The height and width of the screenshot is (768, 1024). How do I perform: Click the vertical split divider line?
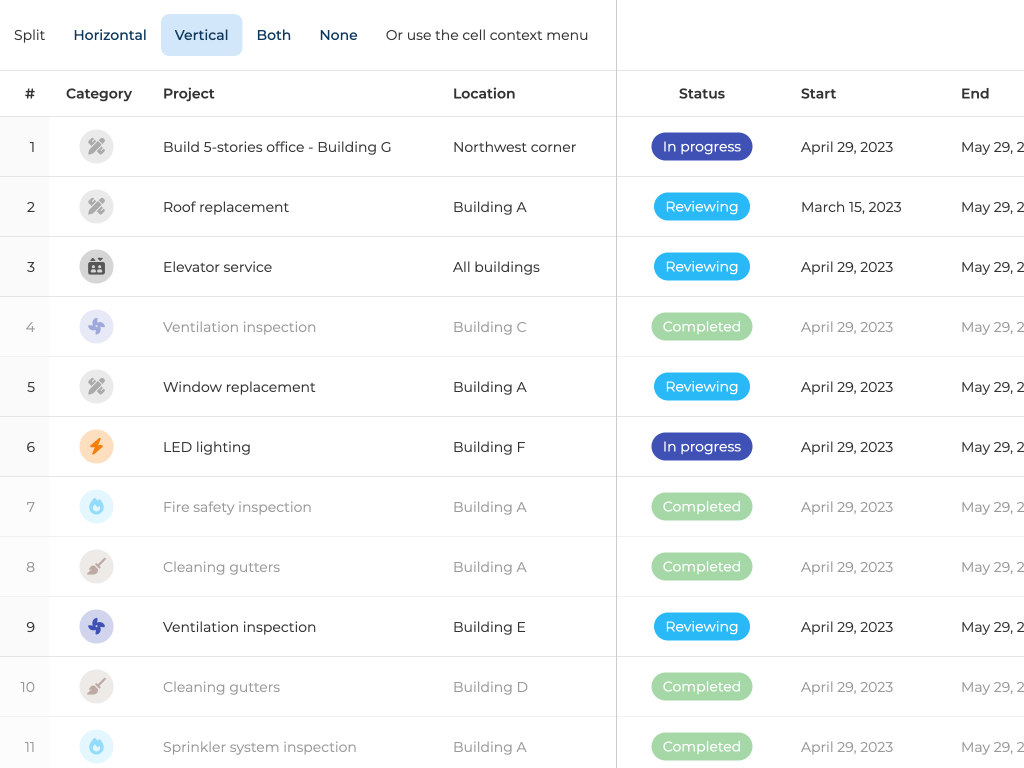click(x=616, y=400)
